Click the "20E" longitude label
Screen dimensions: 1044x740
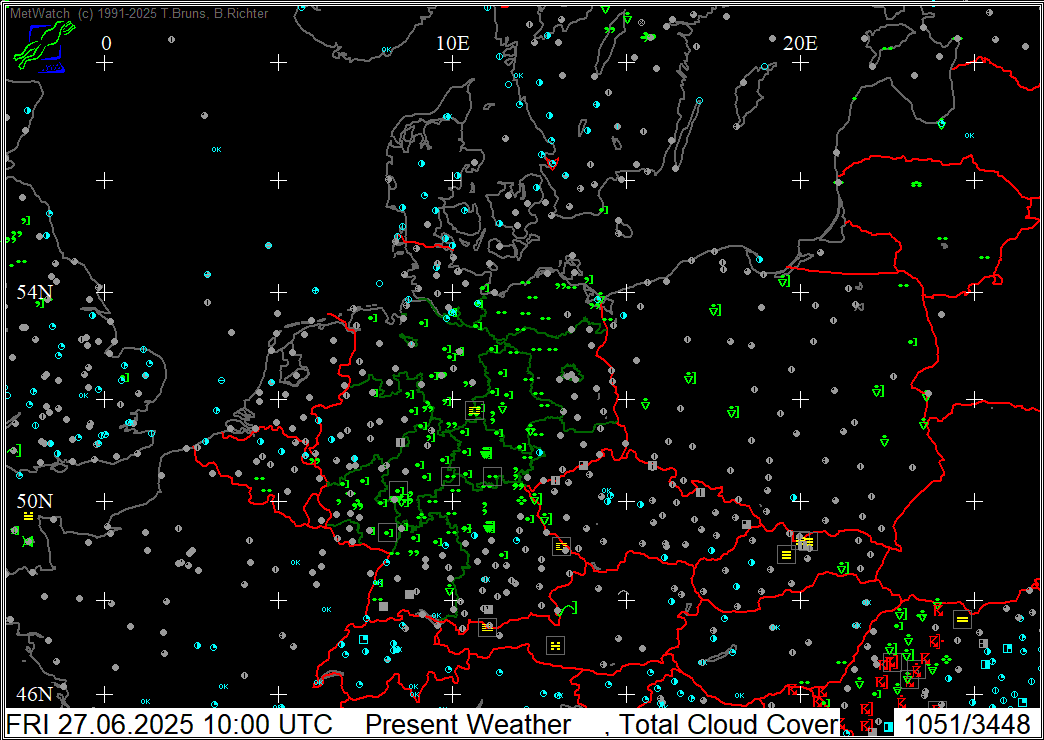pos(801,43)
